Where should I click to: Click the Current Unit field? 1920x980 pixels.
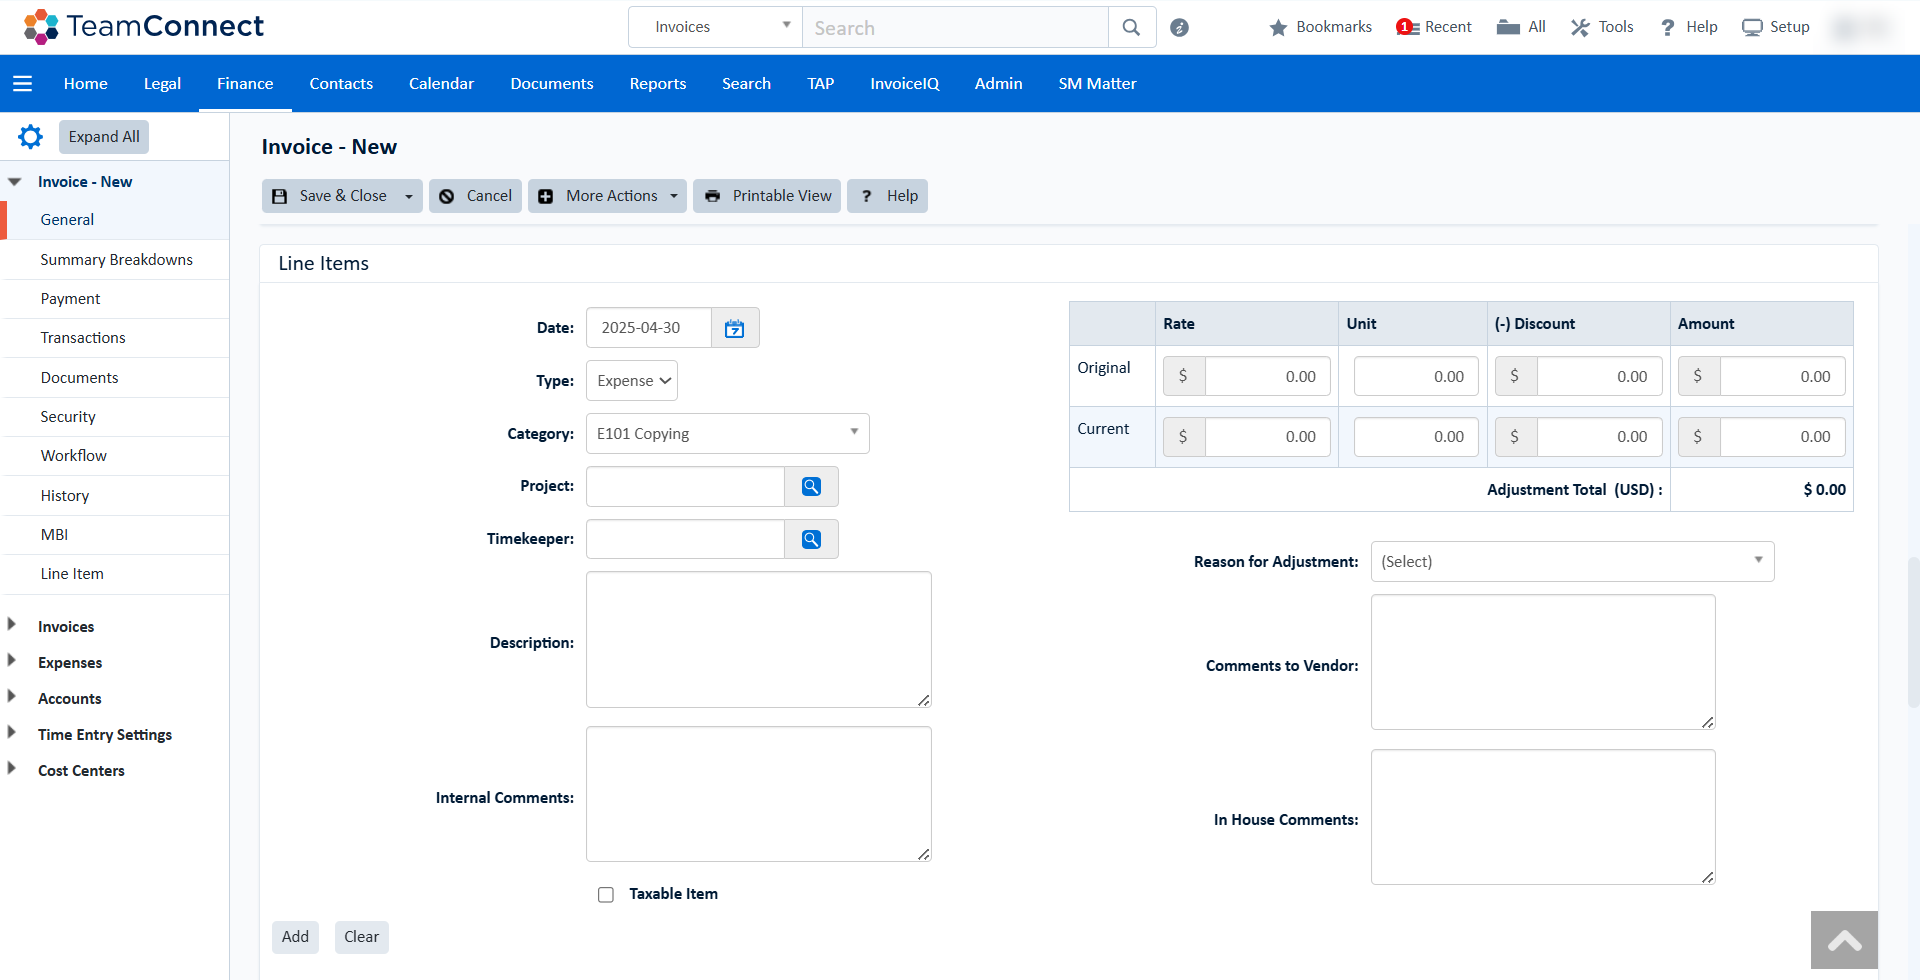(x=1416, y=437)
